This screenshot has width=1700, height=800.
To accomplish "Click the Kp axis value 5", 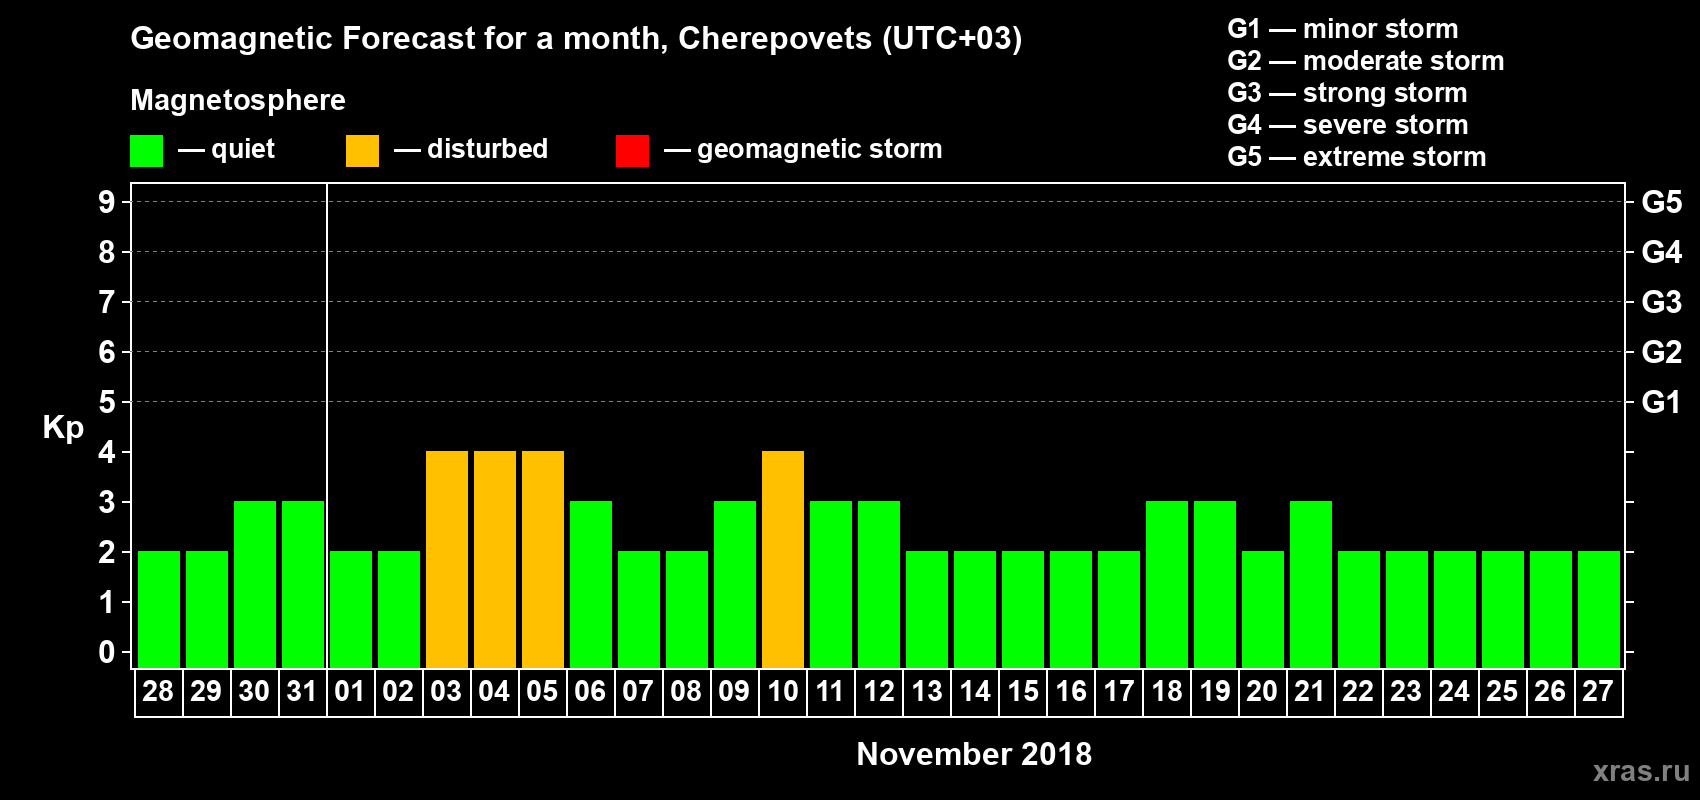I will tap(107, 402).
